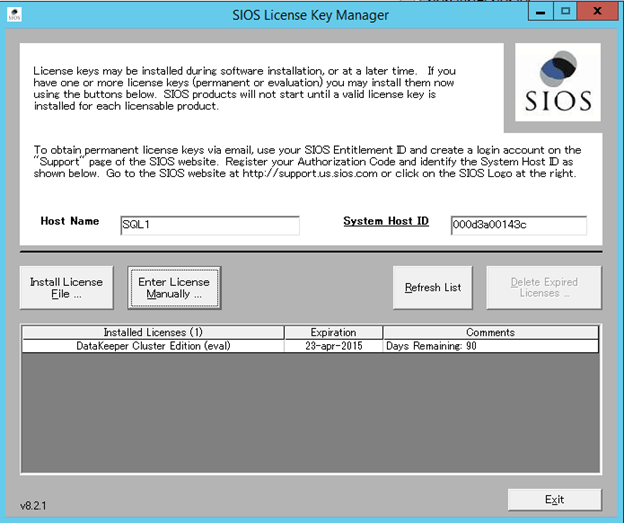Refresh the installed license list
Image resolution: width=624 pixels, height=523 pixels.
tap(433, 288)
